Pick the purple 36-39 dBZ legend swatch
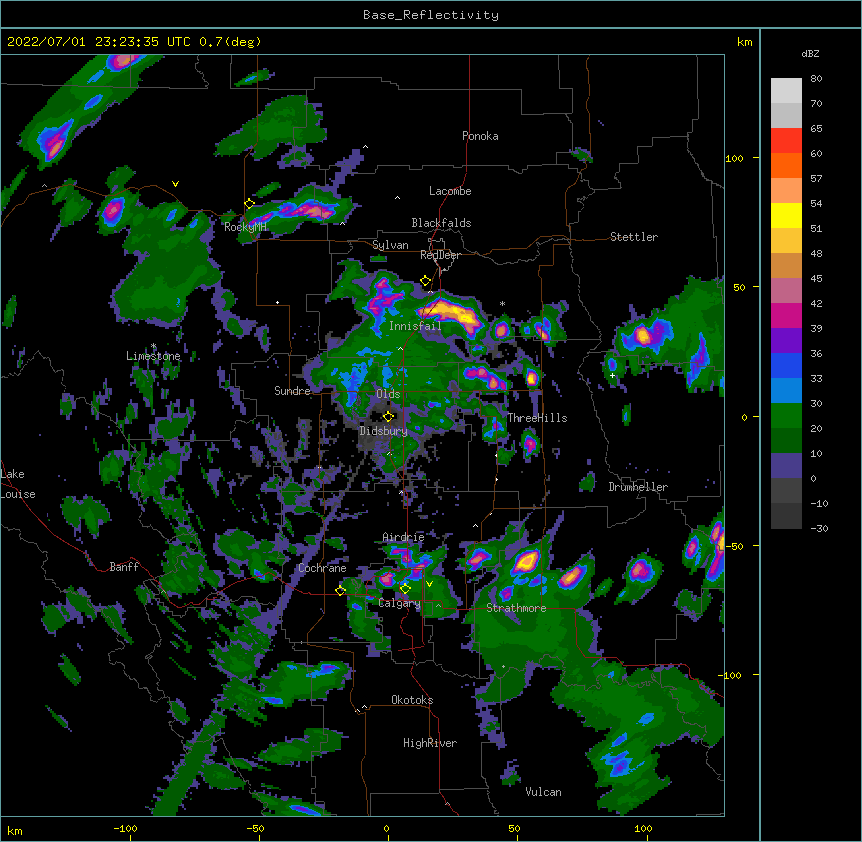862x842 pixels. [786, 341]
